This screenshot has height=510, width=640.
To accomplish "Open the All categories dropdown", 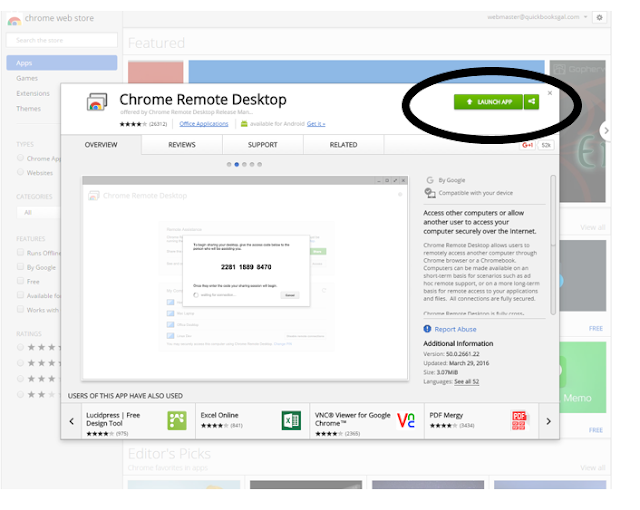I will [x=39, y=213].
